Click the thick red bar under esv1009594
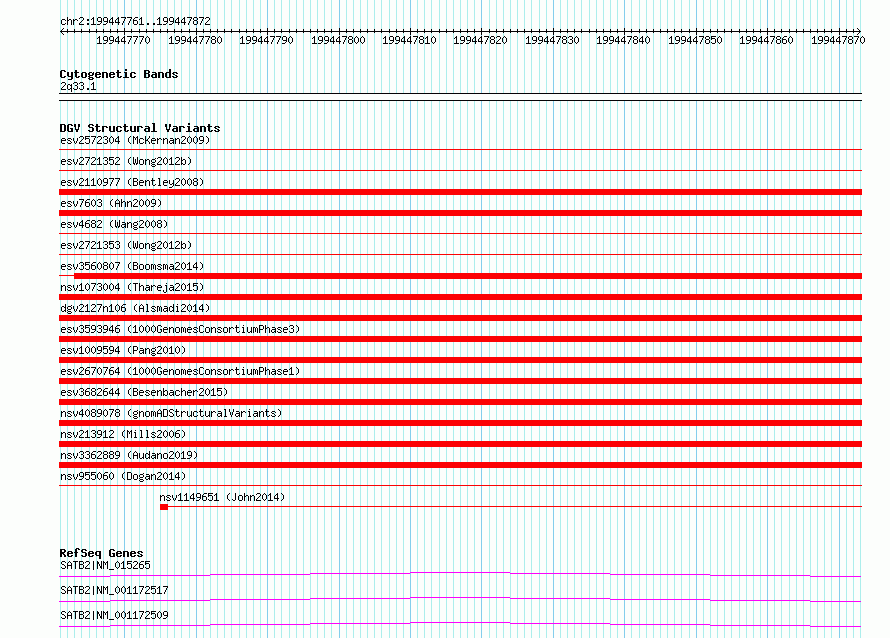 point(460,360)
